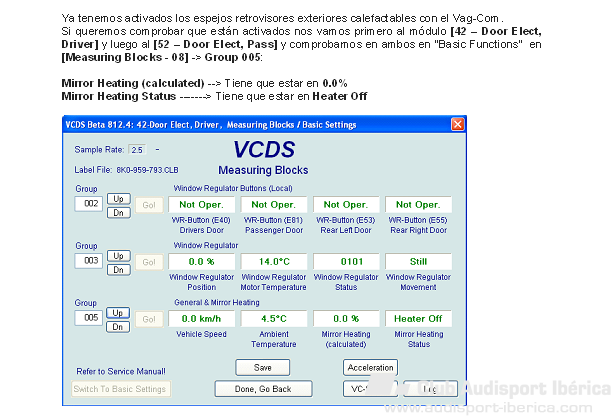Viewport: 613px width, 416px height.
Task: Click the Acceleration button
Action: pyautogui.click(x=370, y=368)
